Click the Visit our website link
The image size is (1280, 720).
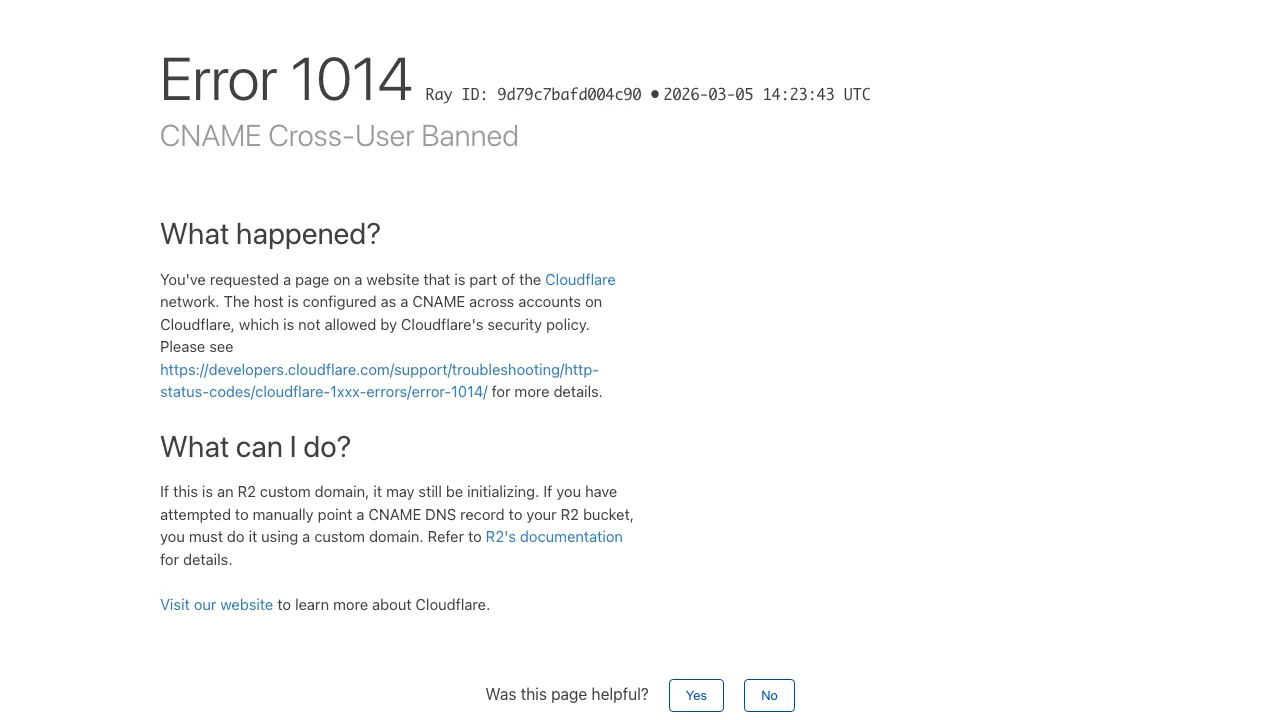(x=216, y=605)
